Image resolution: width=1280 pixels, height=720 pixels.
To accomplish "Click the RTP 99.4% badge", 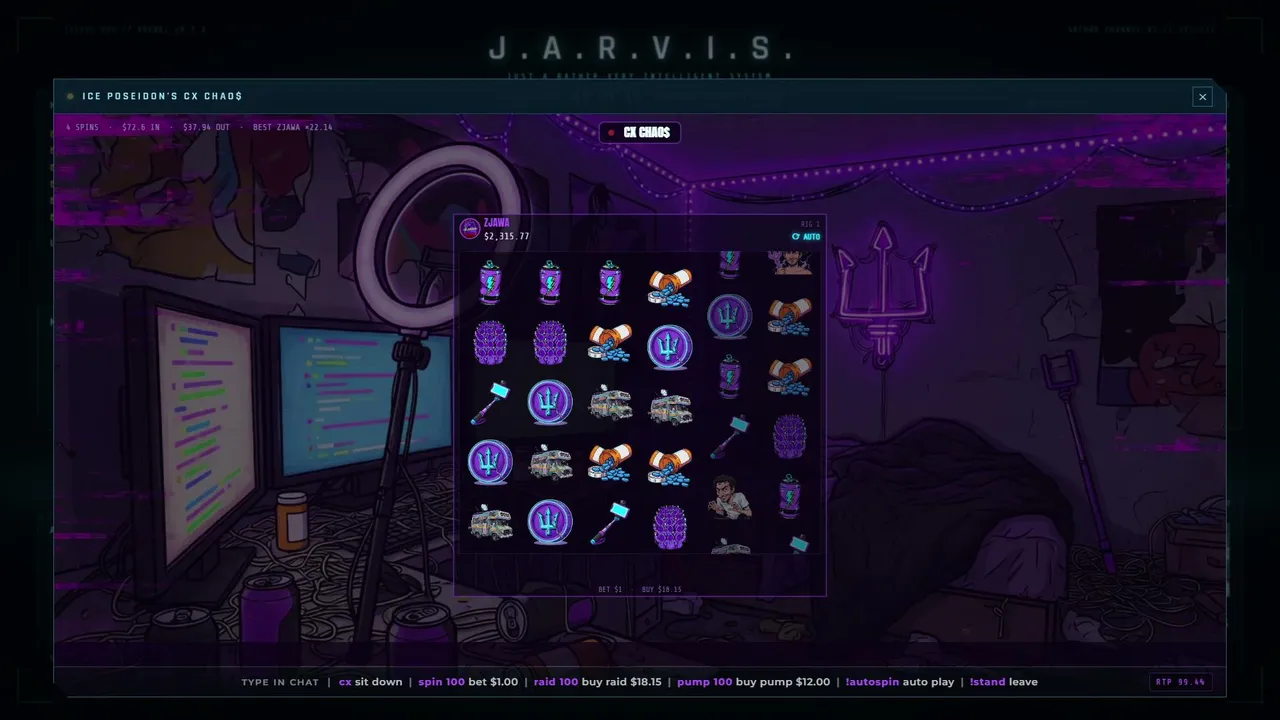I will [x=1181, y=682].
